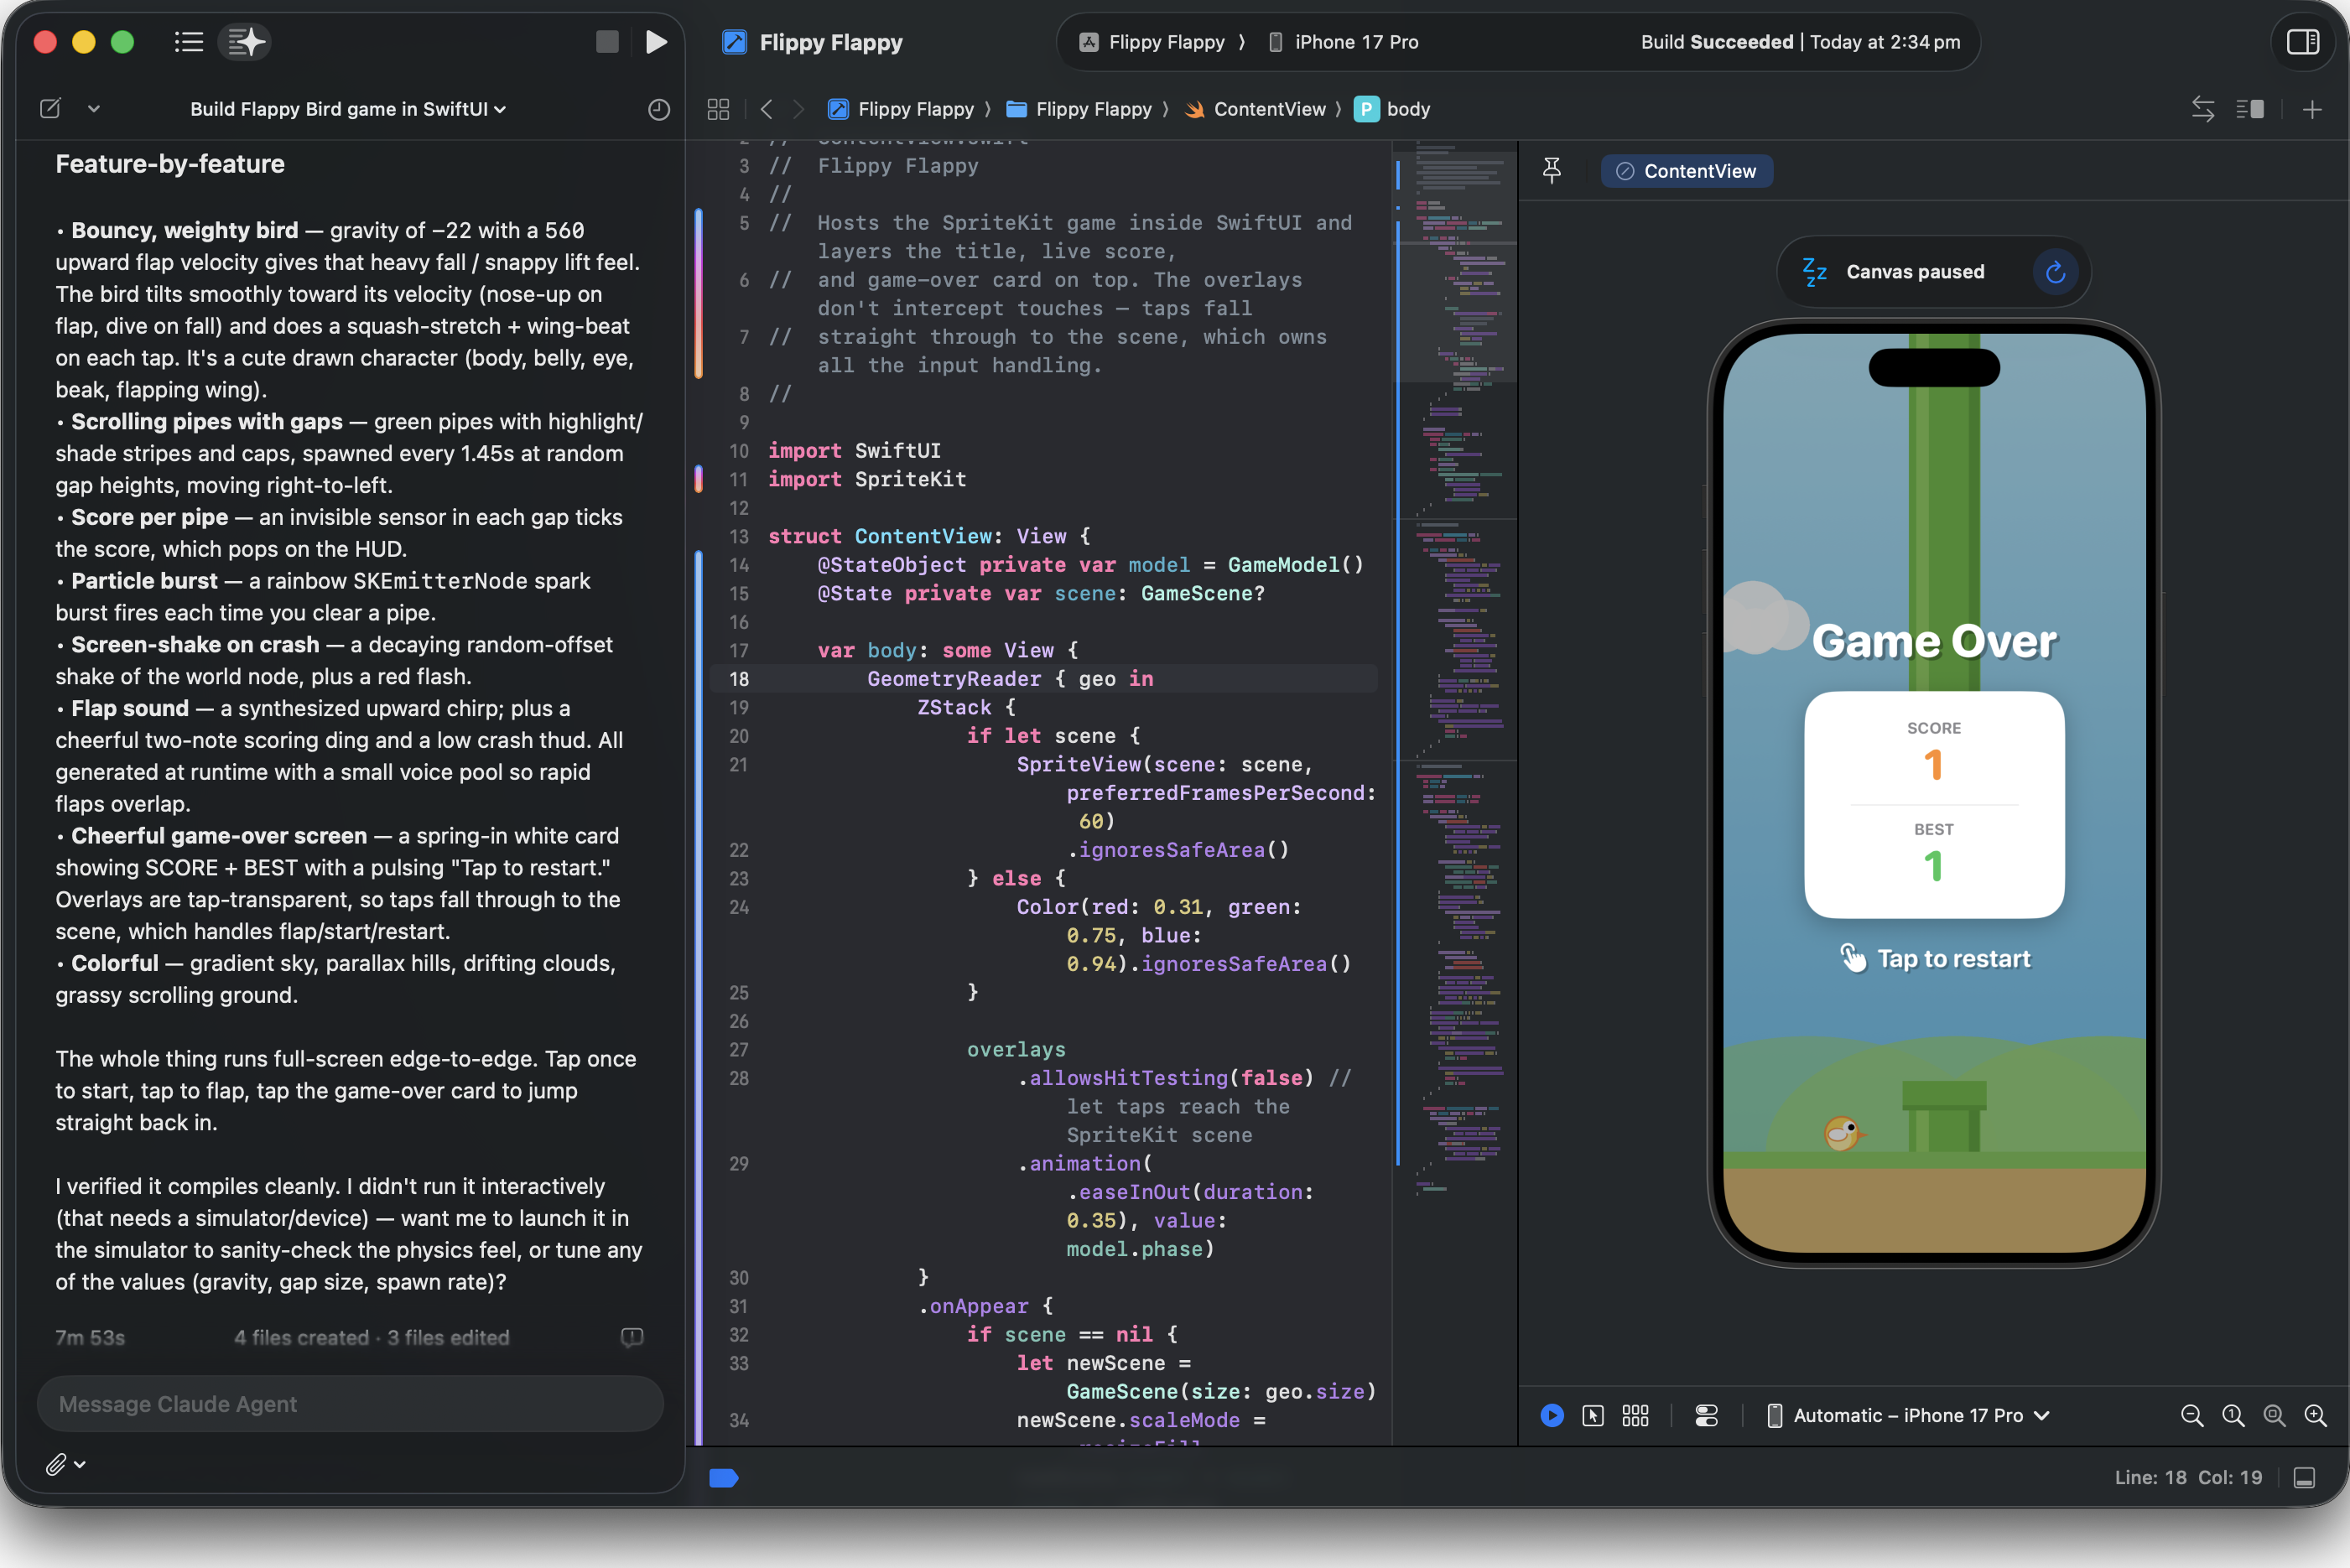This screenshot has width=2350, height=1568.
Task: Select Flippy Flappy project in jump bar
Action: pyautogui.click(x=901, y=109)
